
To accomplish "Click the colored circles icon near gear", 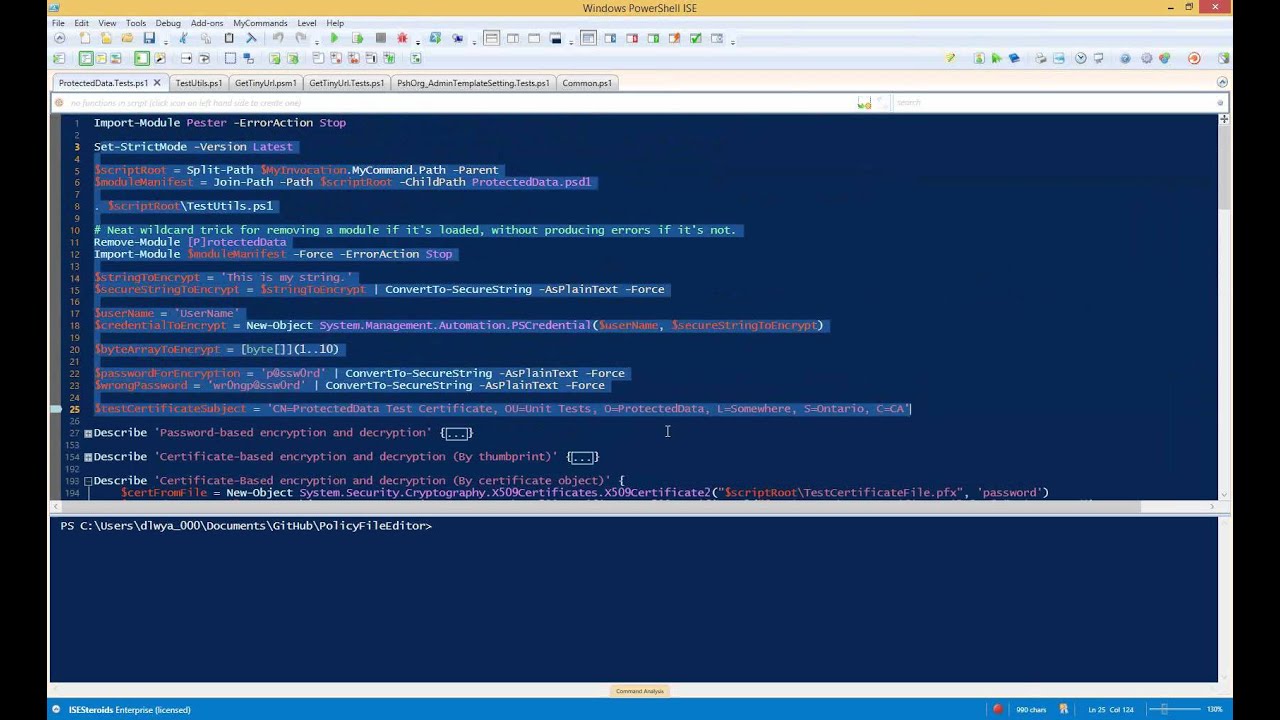I will pos(1164,58).
